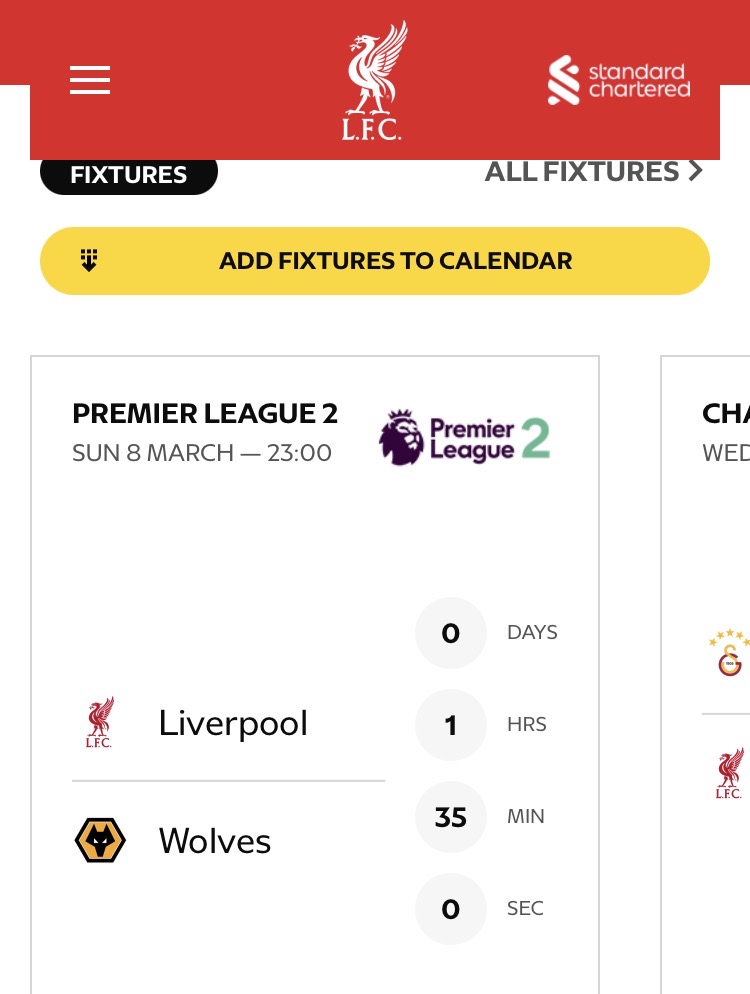Click the Premier League 2 competition logo

pyautogui.click(x=465, y=438)
